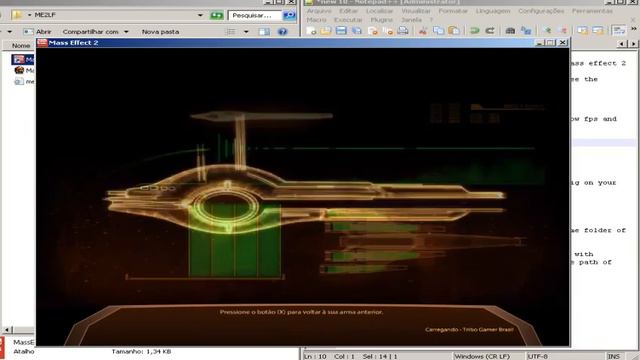640x360 pixels.
Task: Click the Zoom Out icon in Notepad++
Action: pyautogui.click(x=562, y=31)
